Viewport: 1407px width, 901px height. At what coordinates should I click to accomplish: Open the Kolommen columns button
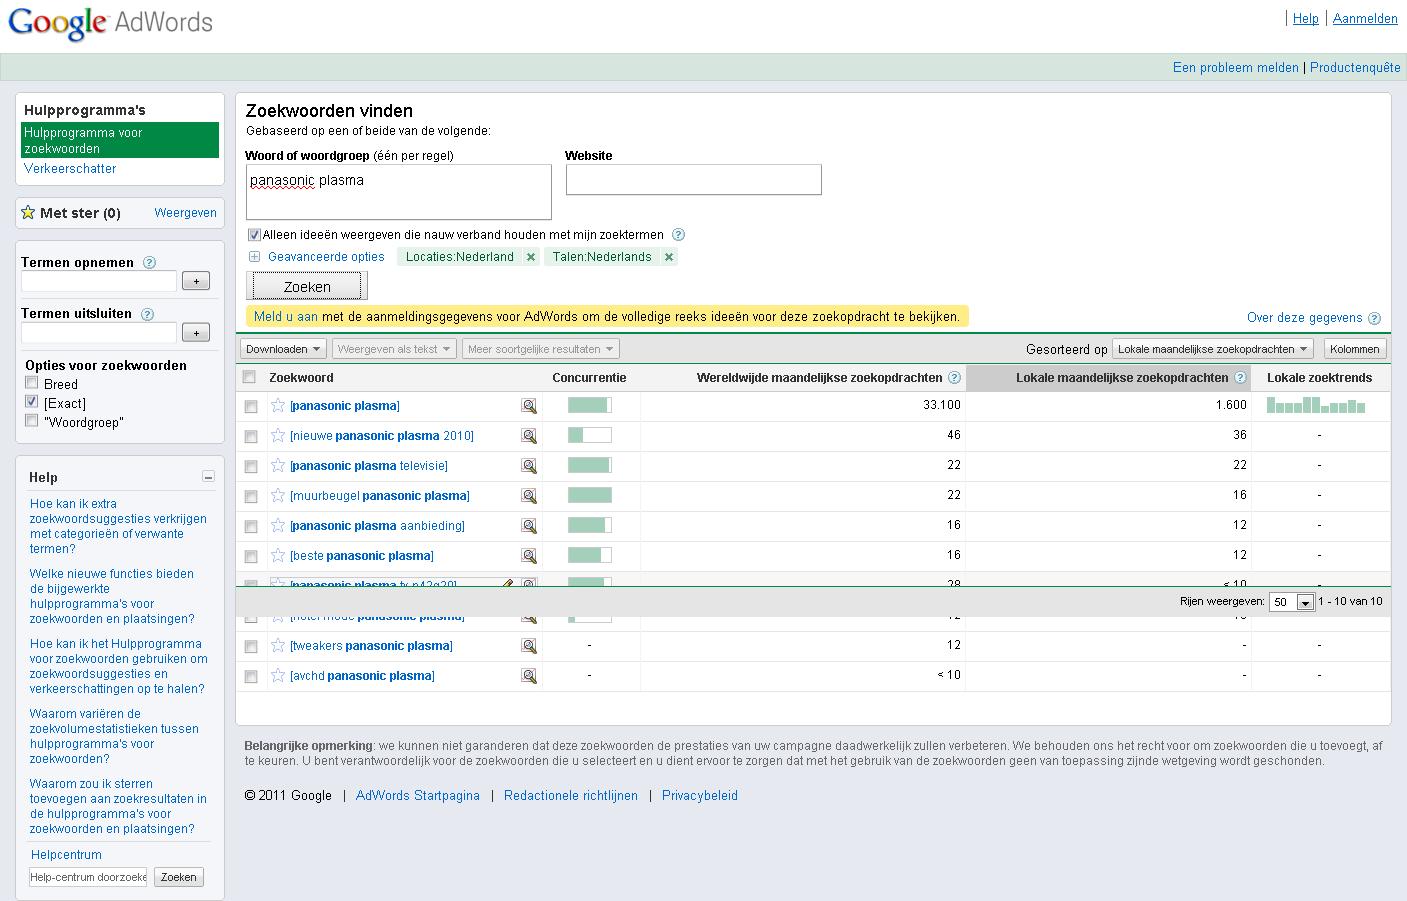[x=1355, y=349]
